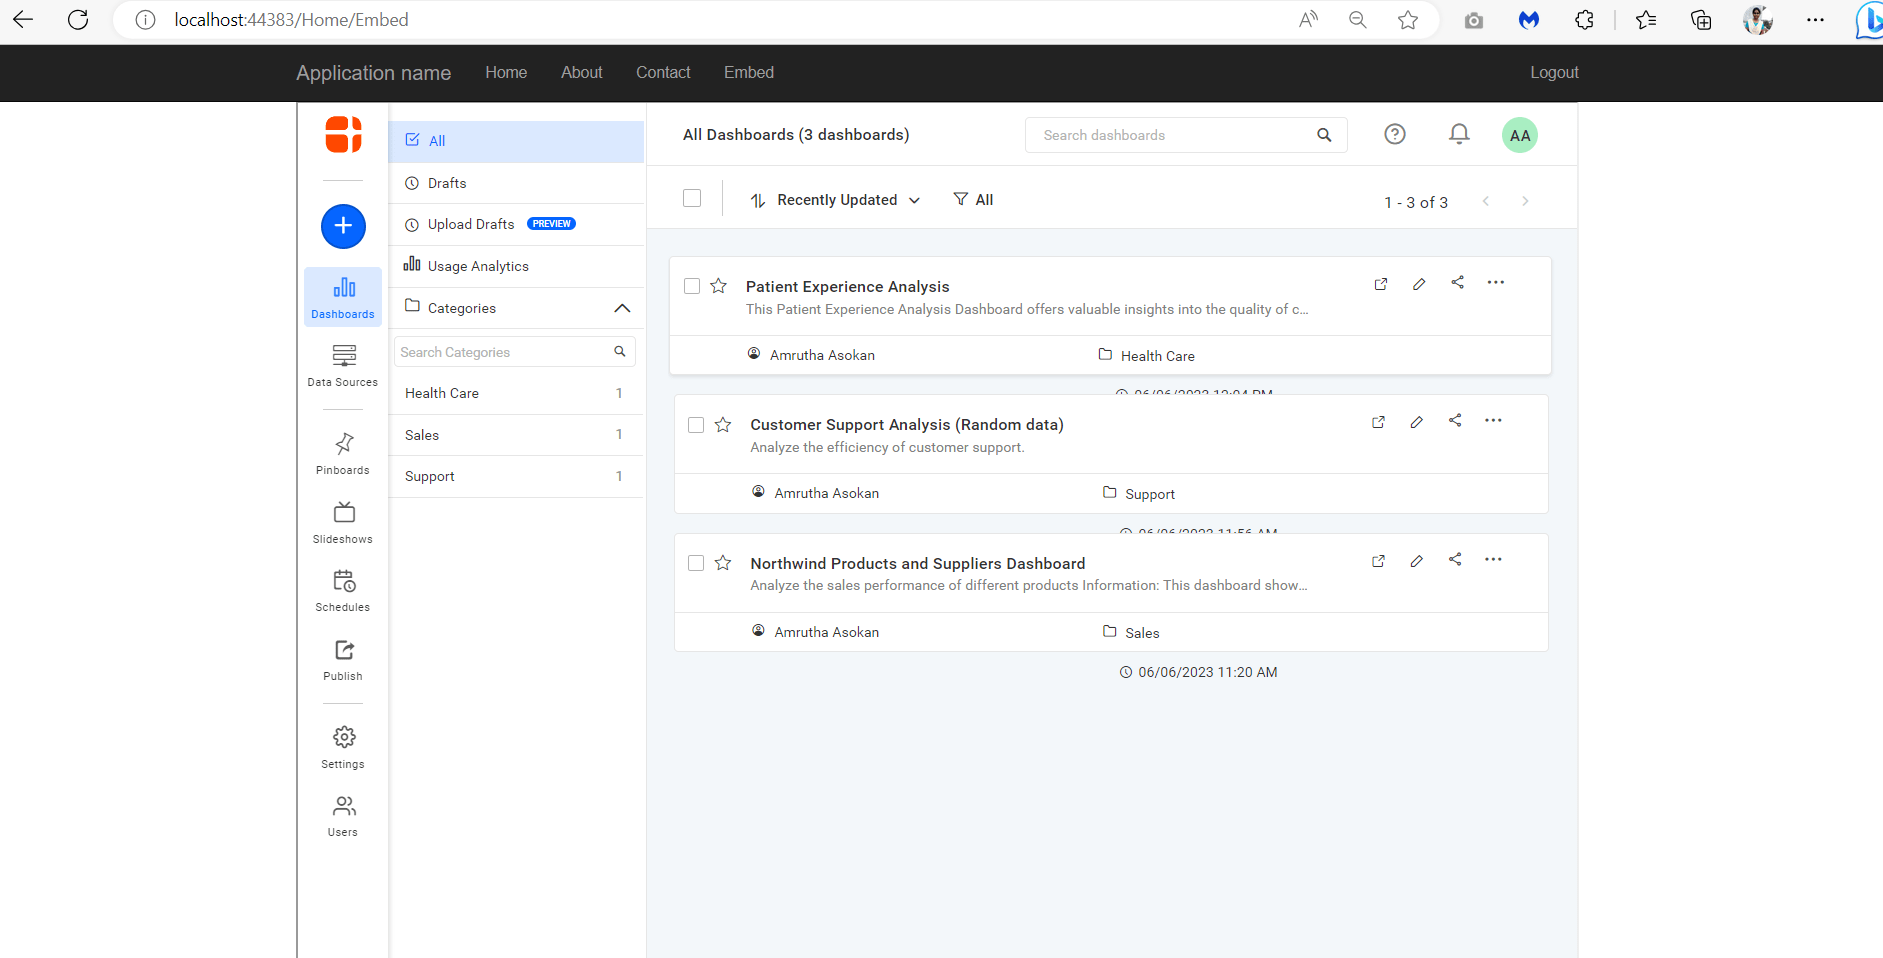Open the Recently Updated sort dropdown
This screenshot has width=1883, height=958.
point(836,200)
